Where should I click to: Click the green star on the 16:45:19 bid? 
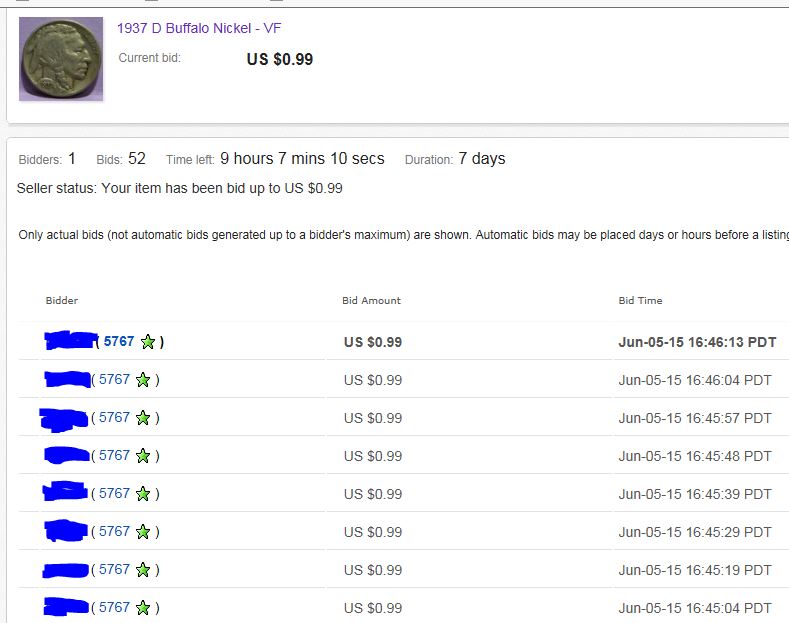143,570
